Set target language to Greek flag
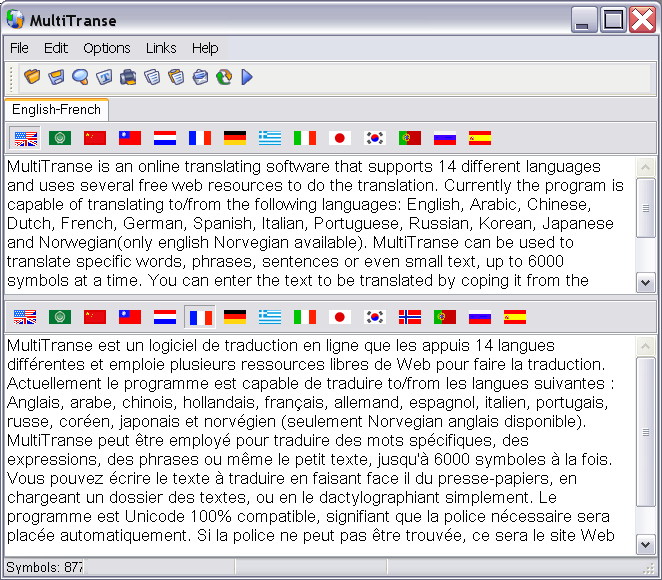 [x=270, y=317]
